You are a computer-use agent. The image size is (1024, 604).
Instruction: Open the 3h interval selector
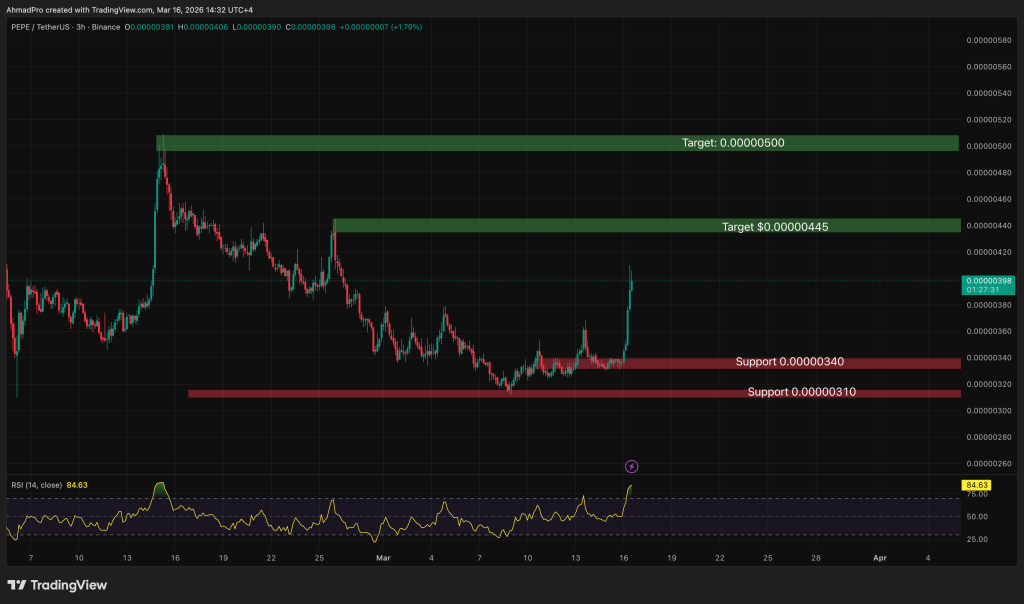pos(79,29)
